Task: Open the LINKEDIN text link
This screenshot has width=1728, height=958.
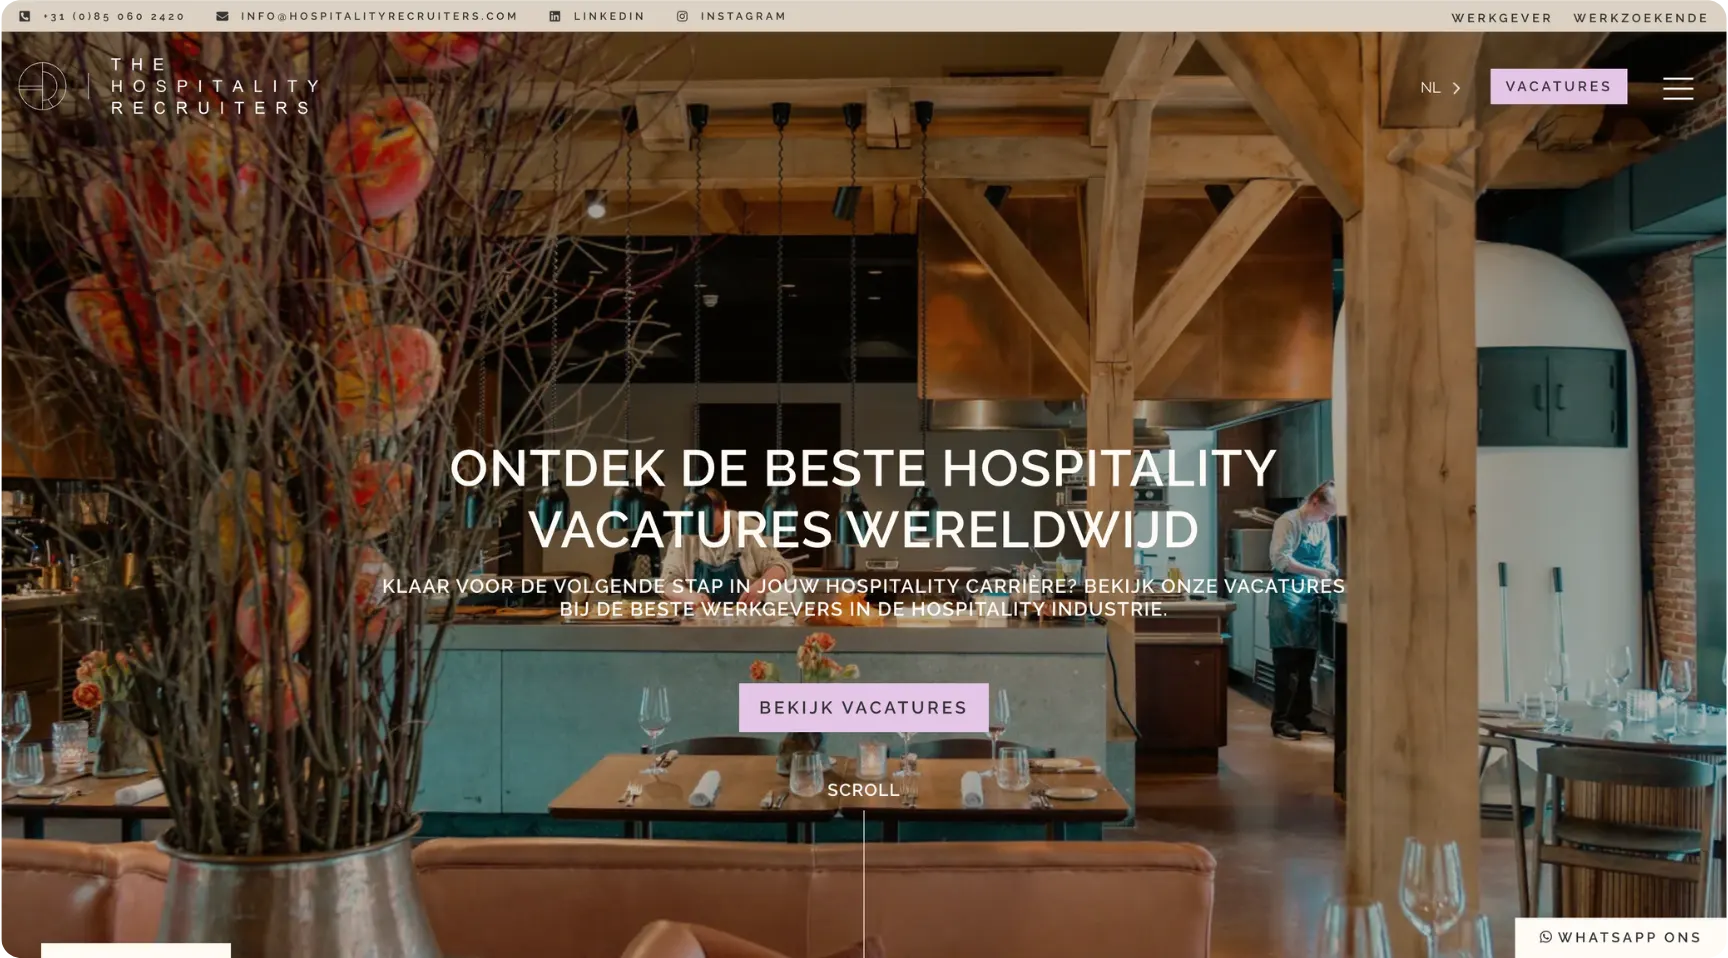Action: coord(609,16)
